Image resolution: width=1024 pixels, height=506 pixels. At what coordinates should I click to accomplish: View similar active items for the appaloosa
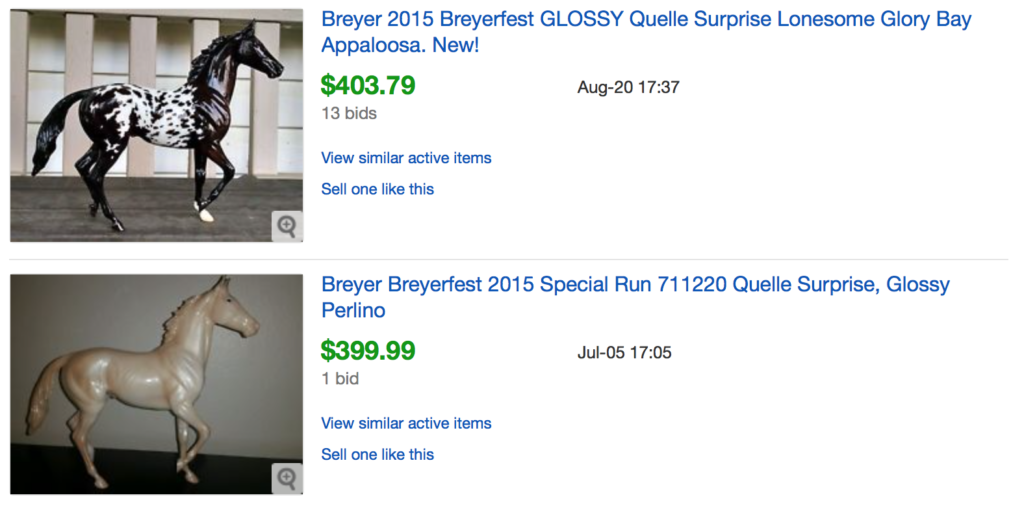pyautogui.click(x=406, y=158)
